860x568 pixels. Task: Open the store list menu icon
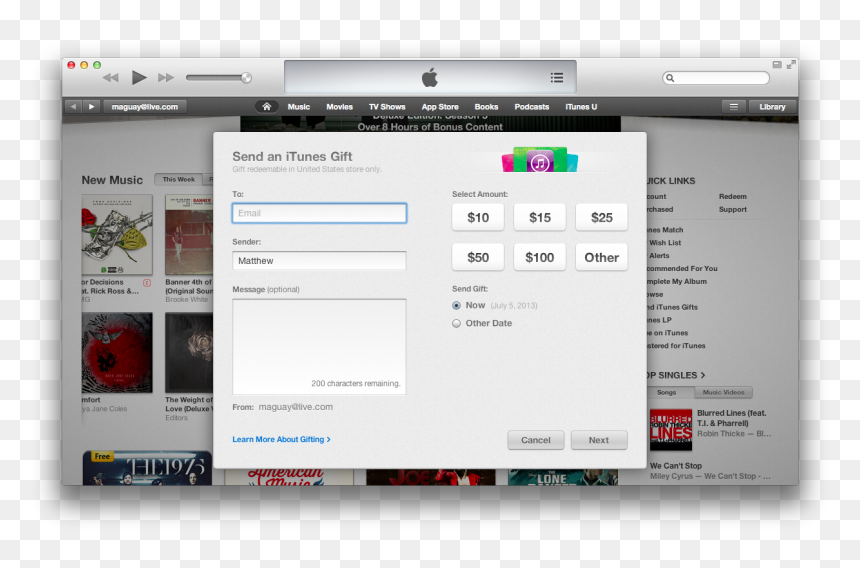(x=733, y=107)
